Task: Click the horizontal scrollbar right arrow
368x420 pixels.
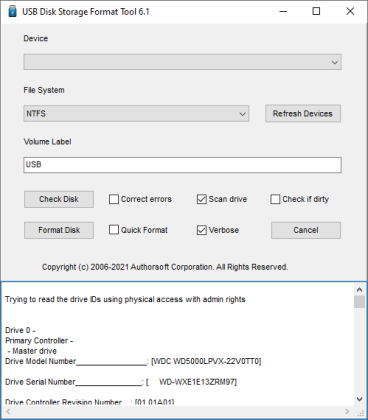Action: pyautogui.click(x=347, y=412)
